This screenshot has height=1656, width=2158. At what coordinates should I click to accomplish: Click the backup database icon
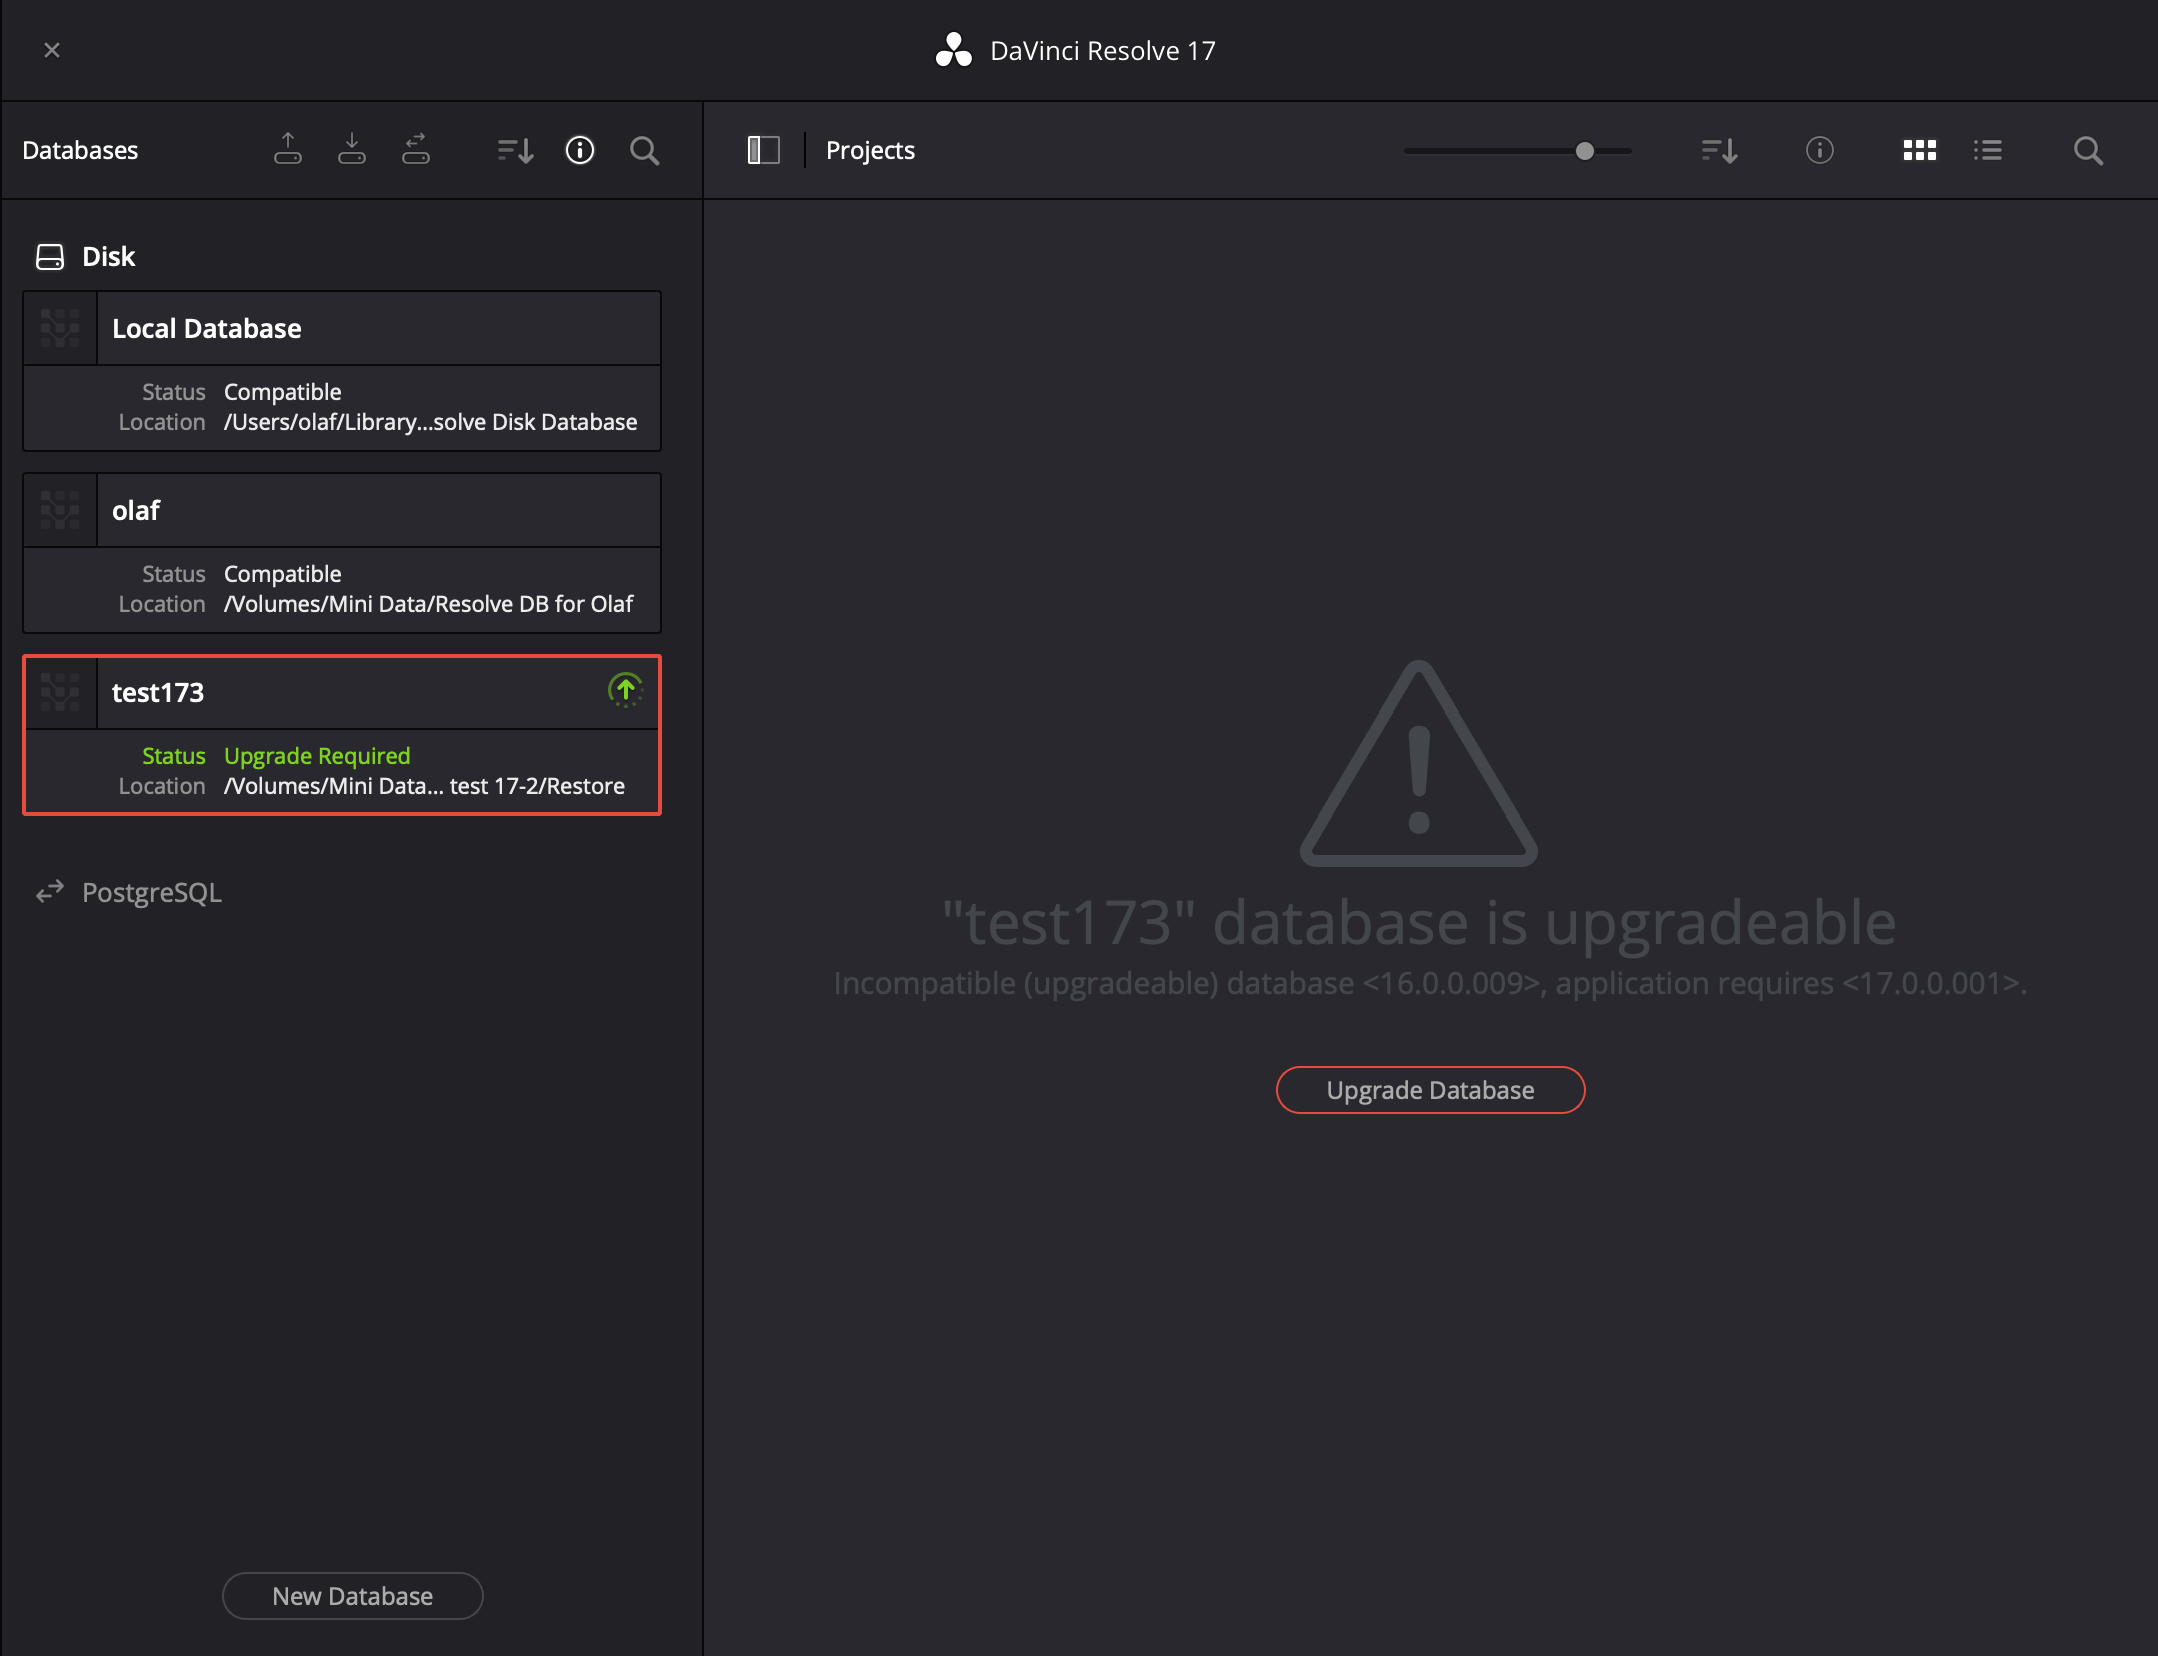tap(288, 149)
